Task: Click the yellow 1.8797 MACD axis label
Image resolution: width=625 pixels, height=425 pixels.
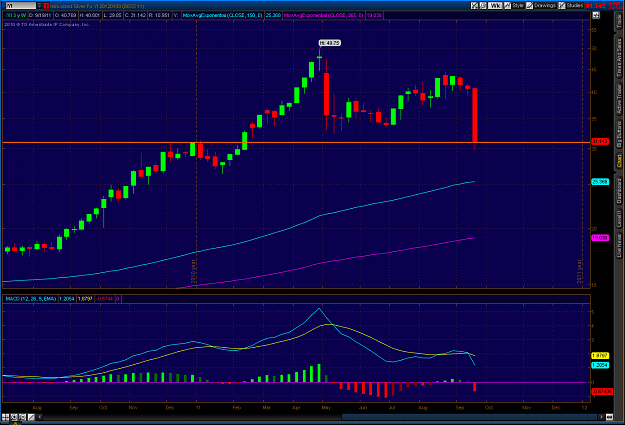Action: click(600, 356)
